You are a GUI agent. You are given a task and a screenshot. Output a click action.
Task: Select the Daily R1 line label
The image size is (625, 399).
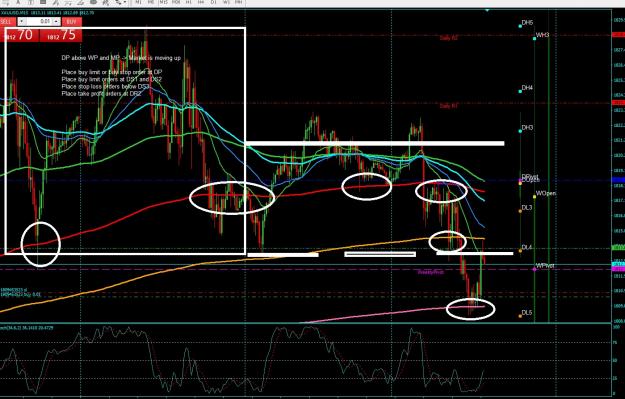pyautogui.click(x=449, y=106)
